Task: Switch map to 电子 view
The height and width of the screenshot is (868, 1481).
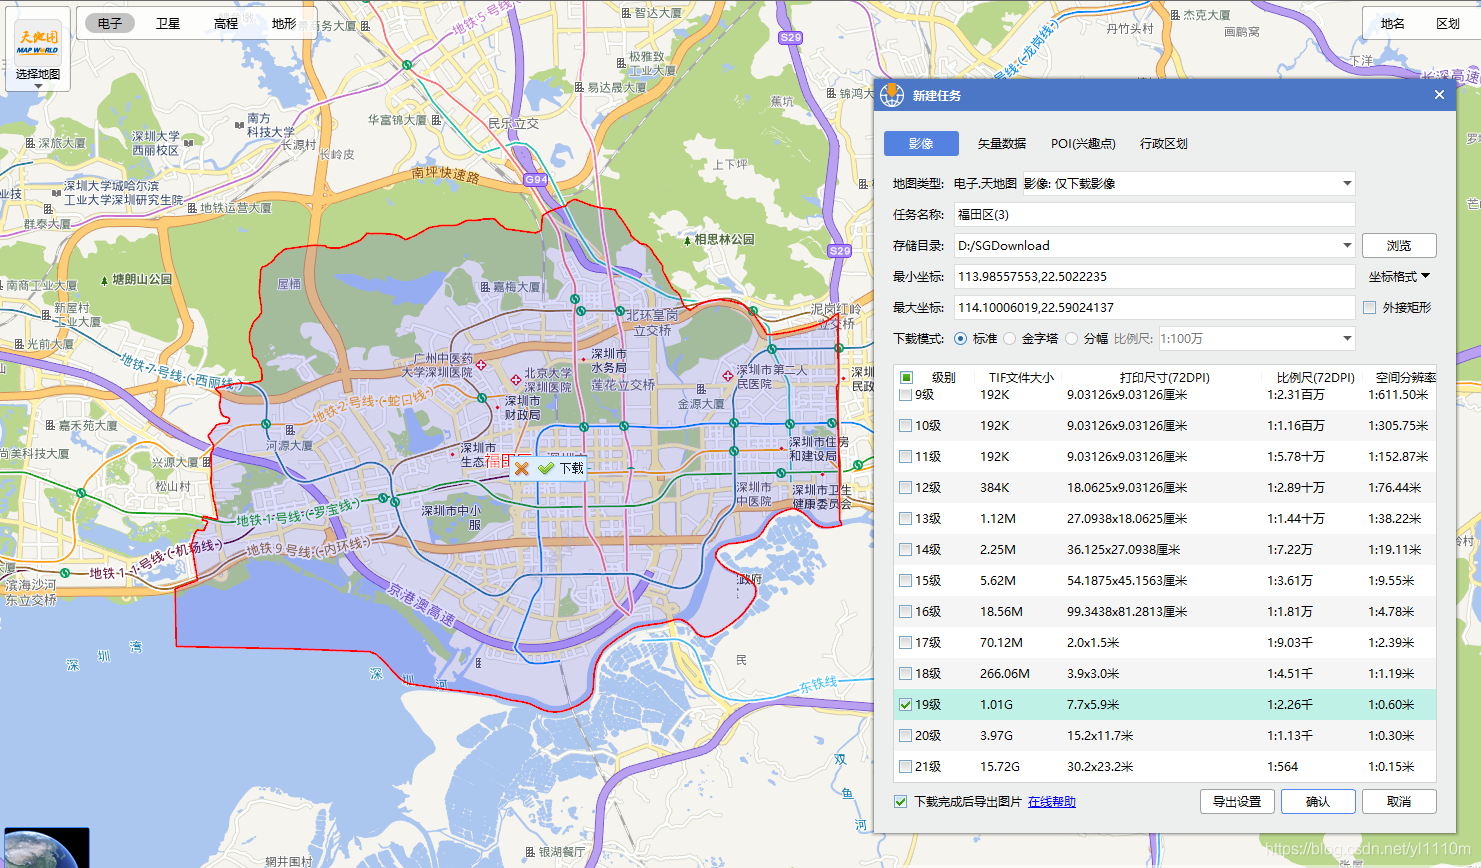Action: tap(110, 23)
